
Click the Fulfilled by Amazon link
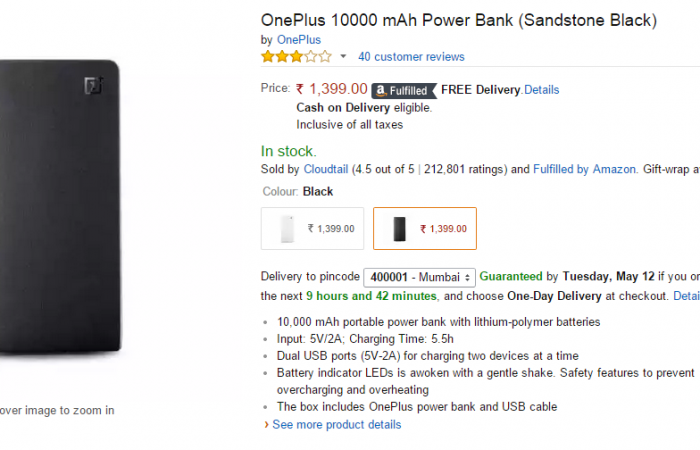pyautogui.click(x=584, y=170)
